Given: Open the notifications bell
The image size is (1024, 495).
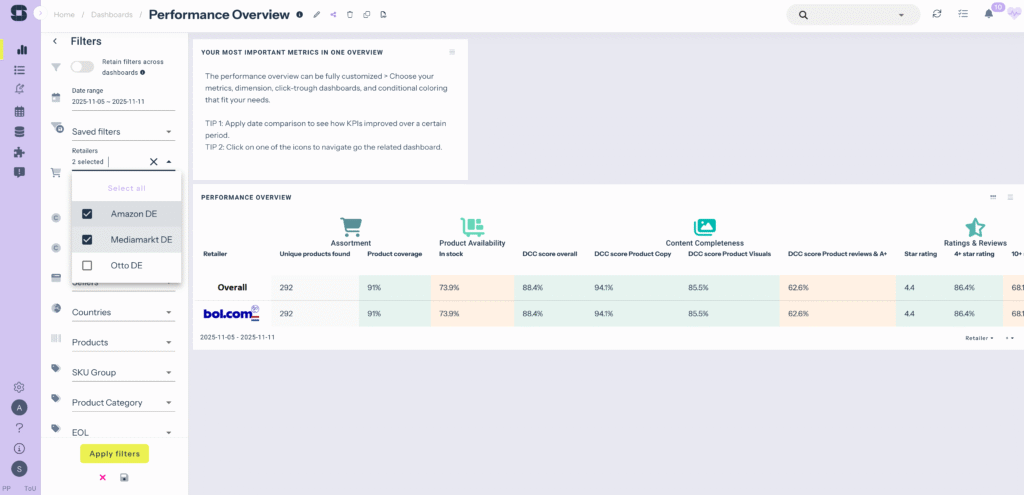Looking at the screenshot, I should click(989, 14).
